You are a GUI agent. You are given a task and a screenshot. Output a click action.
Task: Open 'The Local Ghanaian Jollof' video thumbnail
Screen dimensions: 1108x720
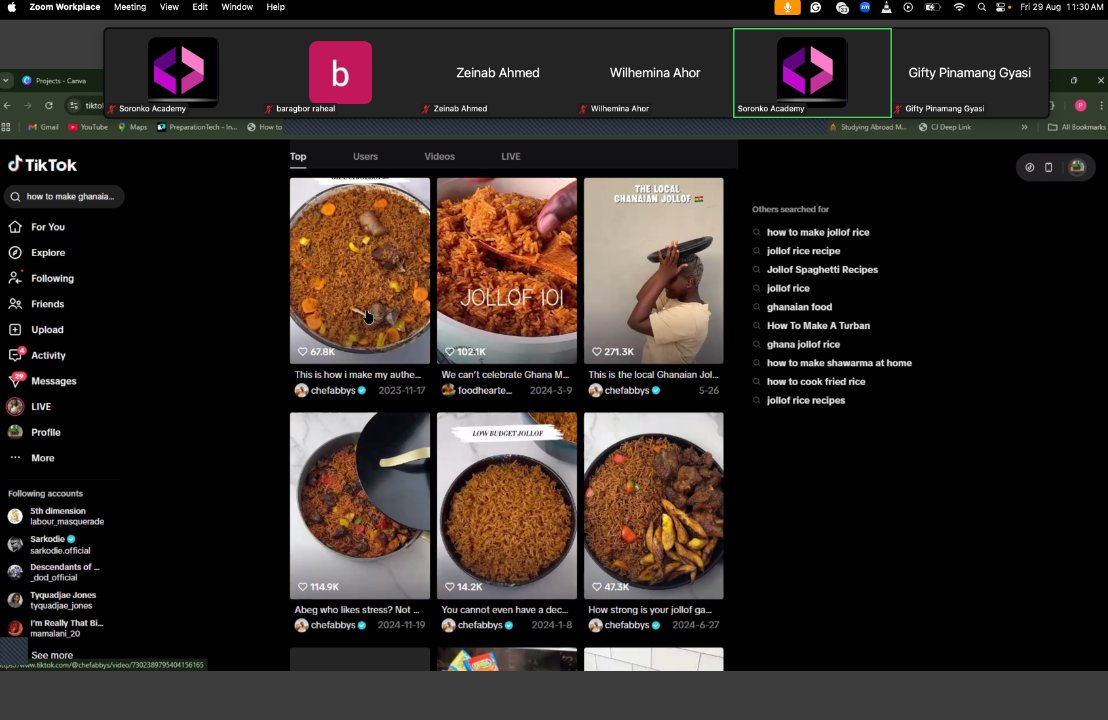[x=654, y=271]
